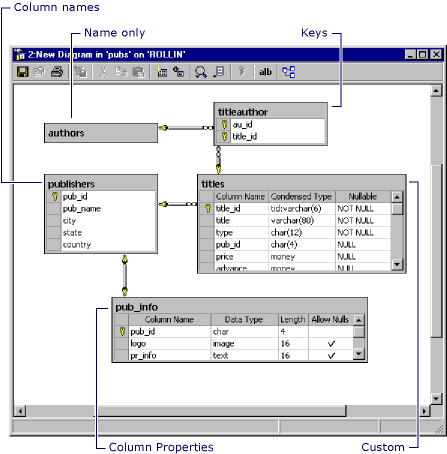The height and width of the screenshot is (454, 447).
Task: Click the Paste clipboard icon
Action: (138, 72)
